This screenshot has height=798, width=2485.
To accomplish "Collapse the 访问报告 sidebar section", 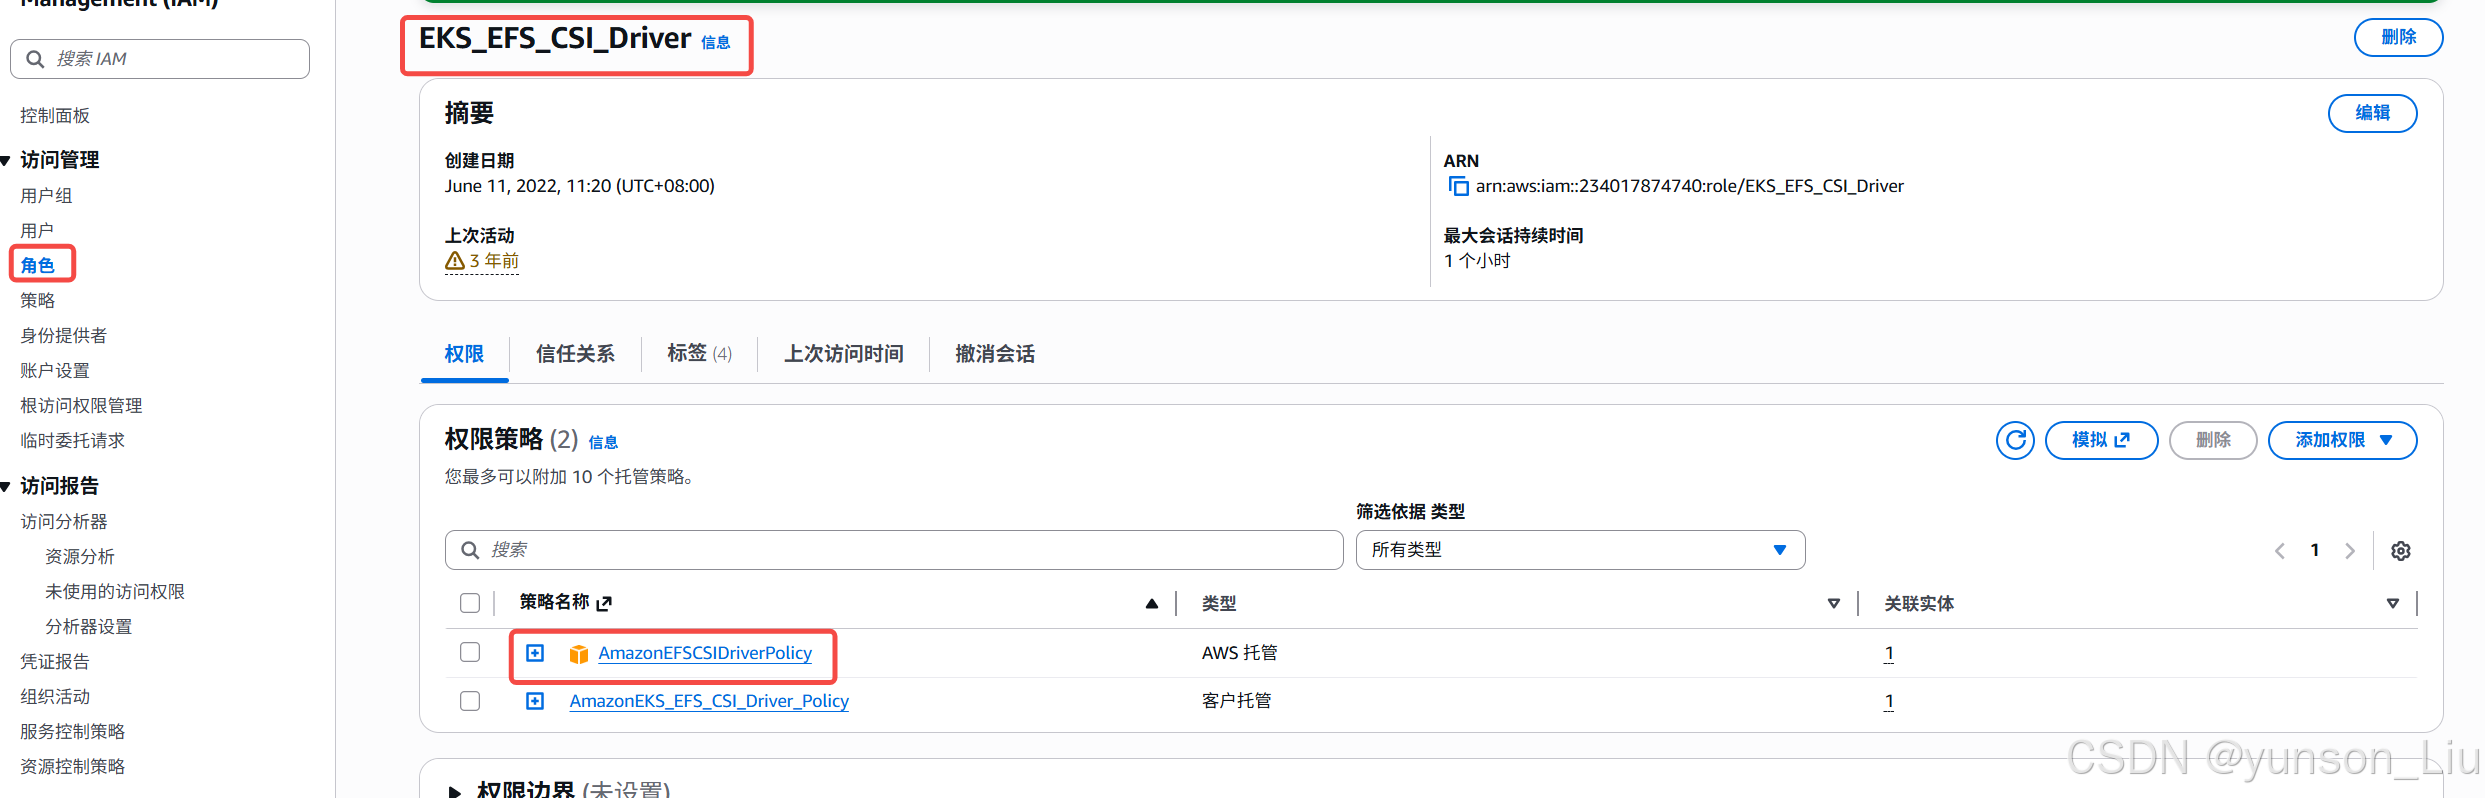I will coord(6,486).
